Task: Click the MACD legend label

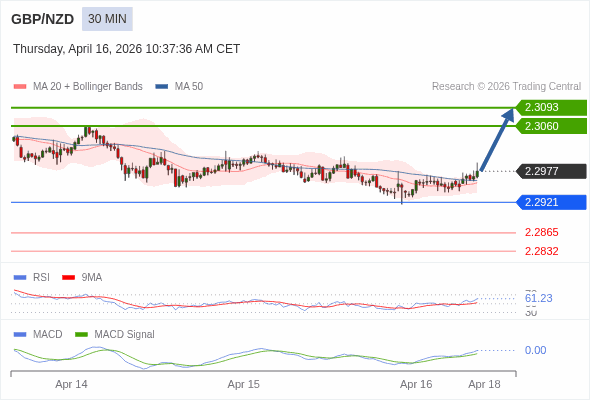Action: click(48, 335)
